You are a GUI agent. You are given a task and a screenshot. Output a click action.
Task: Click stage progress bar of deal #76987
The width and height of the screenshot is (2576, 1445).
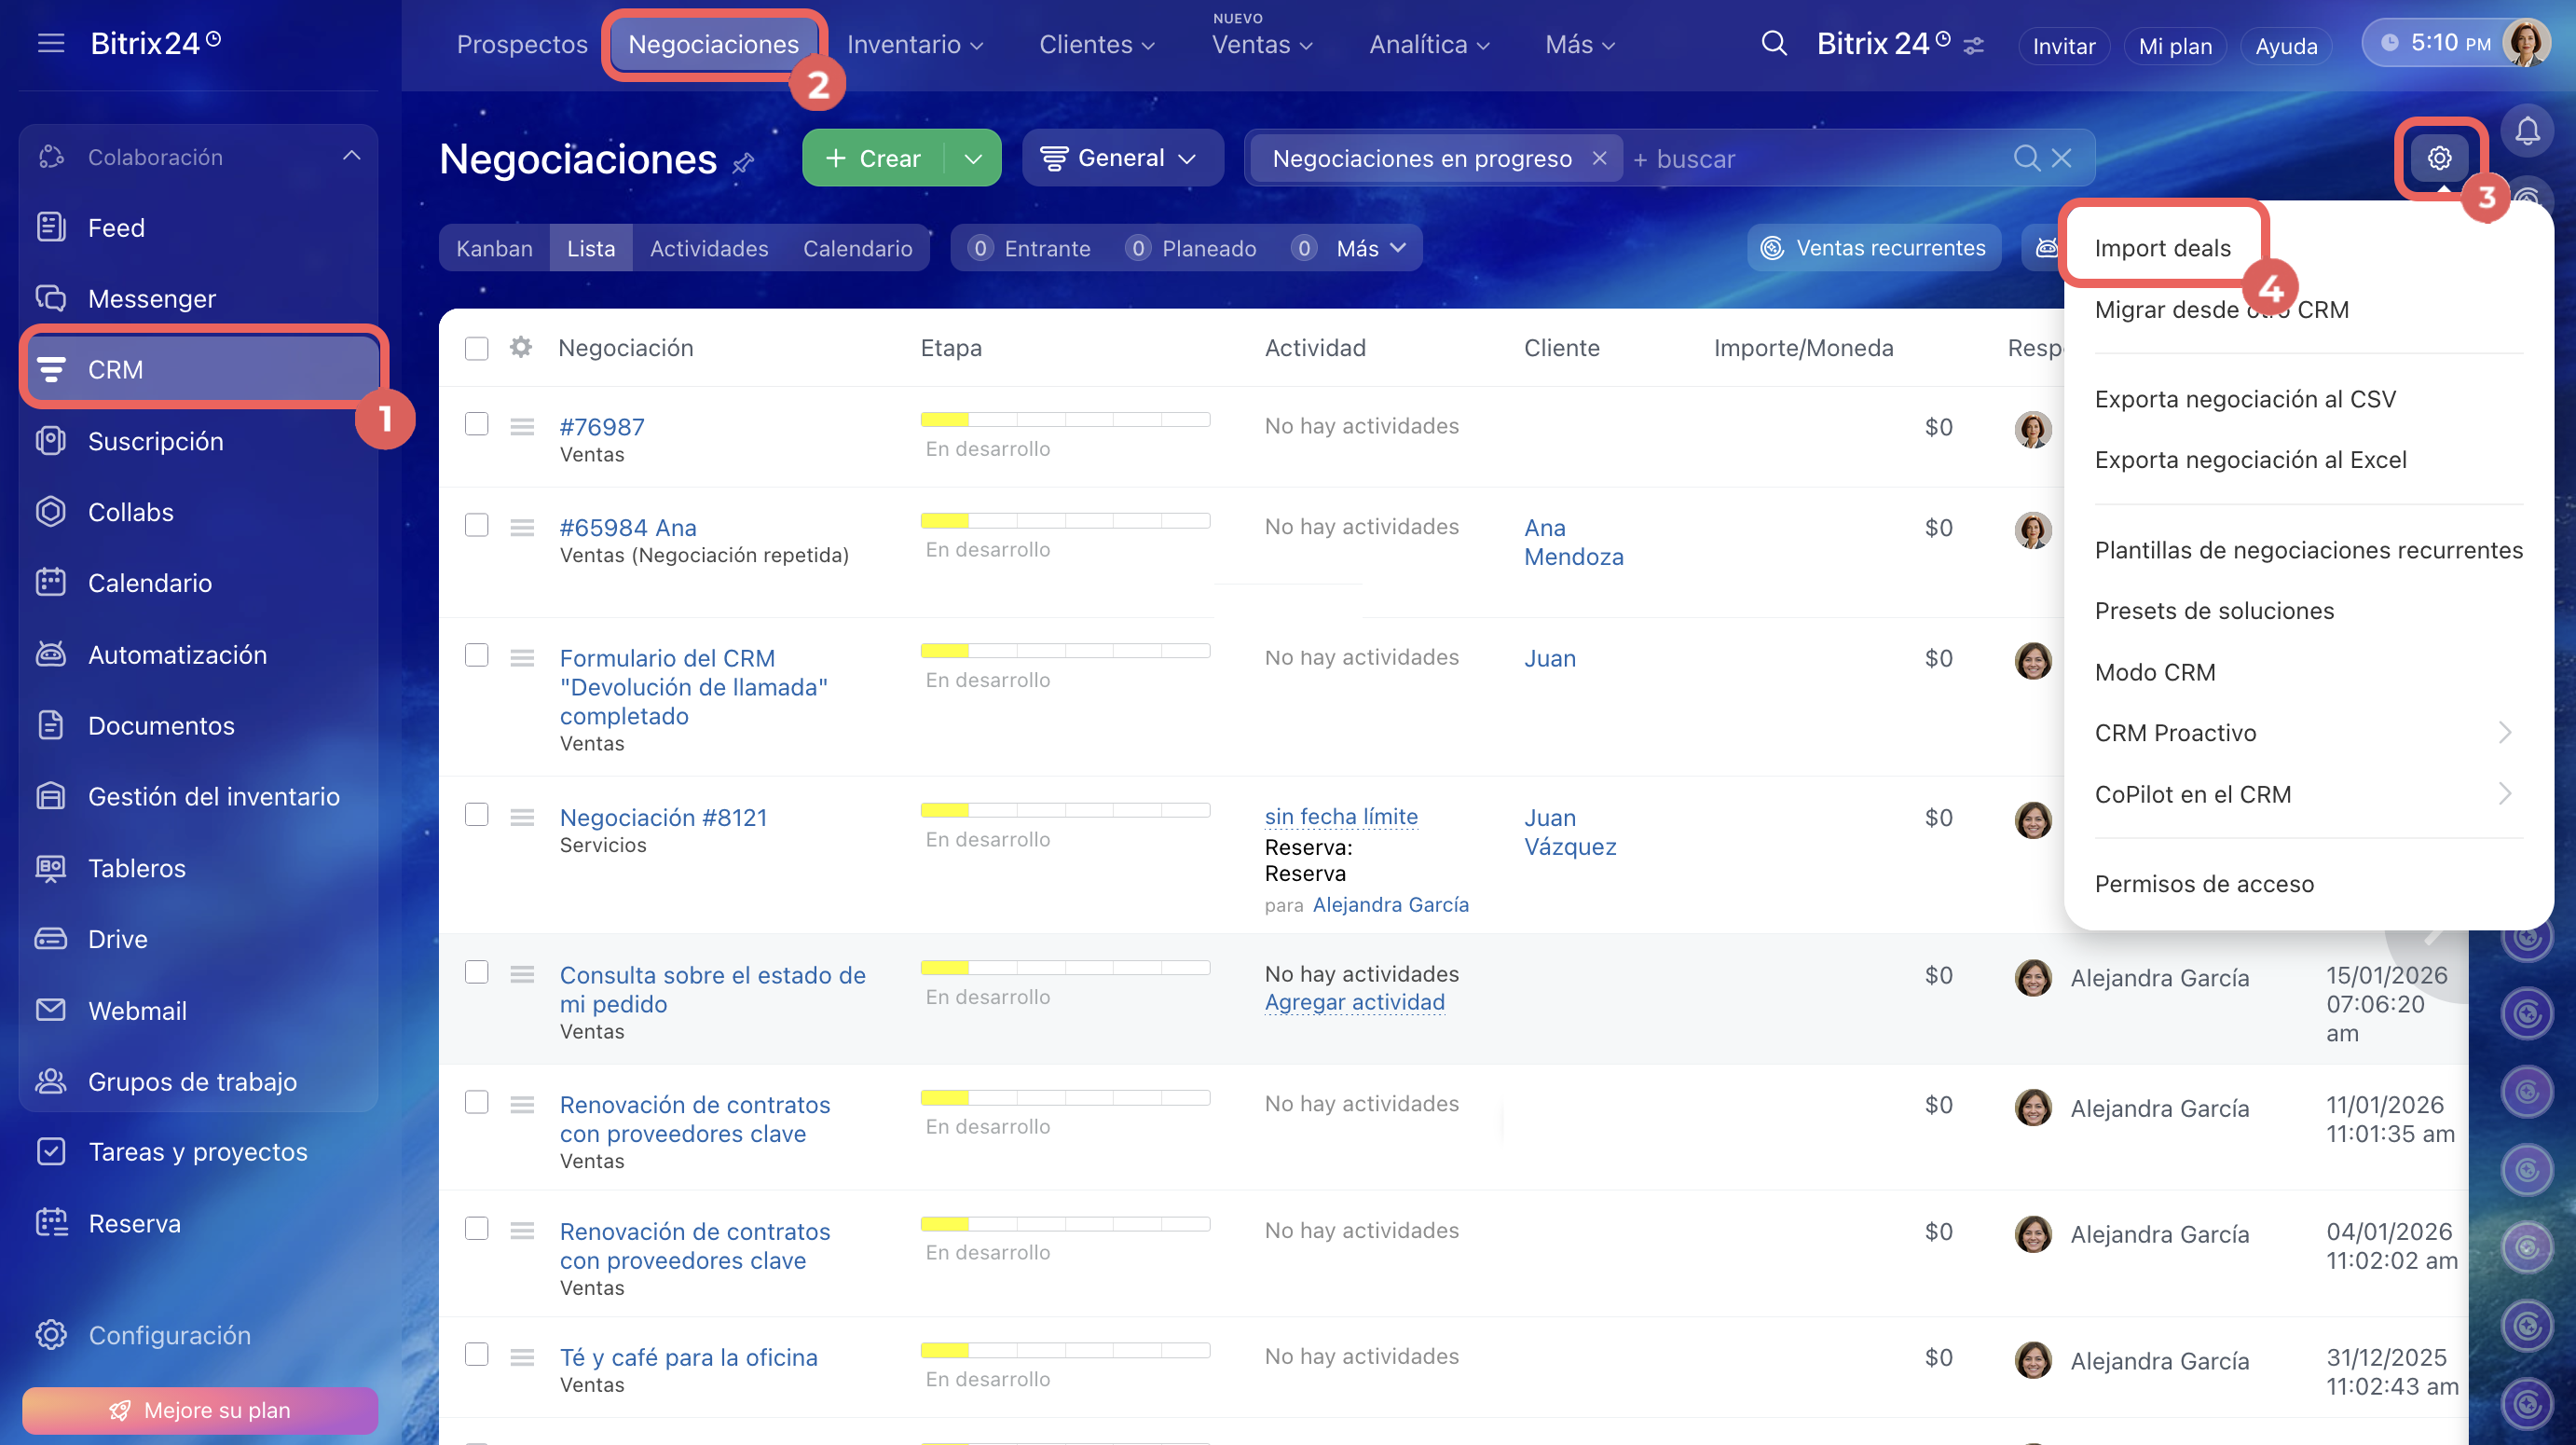(1065, 420)
